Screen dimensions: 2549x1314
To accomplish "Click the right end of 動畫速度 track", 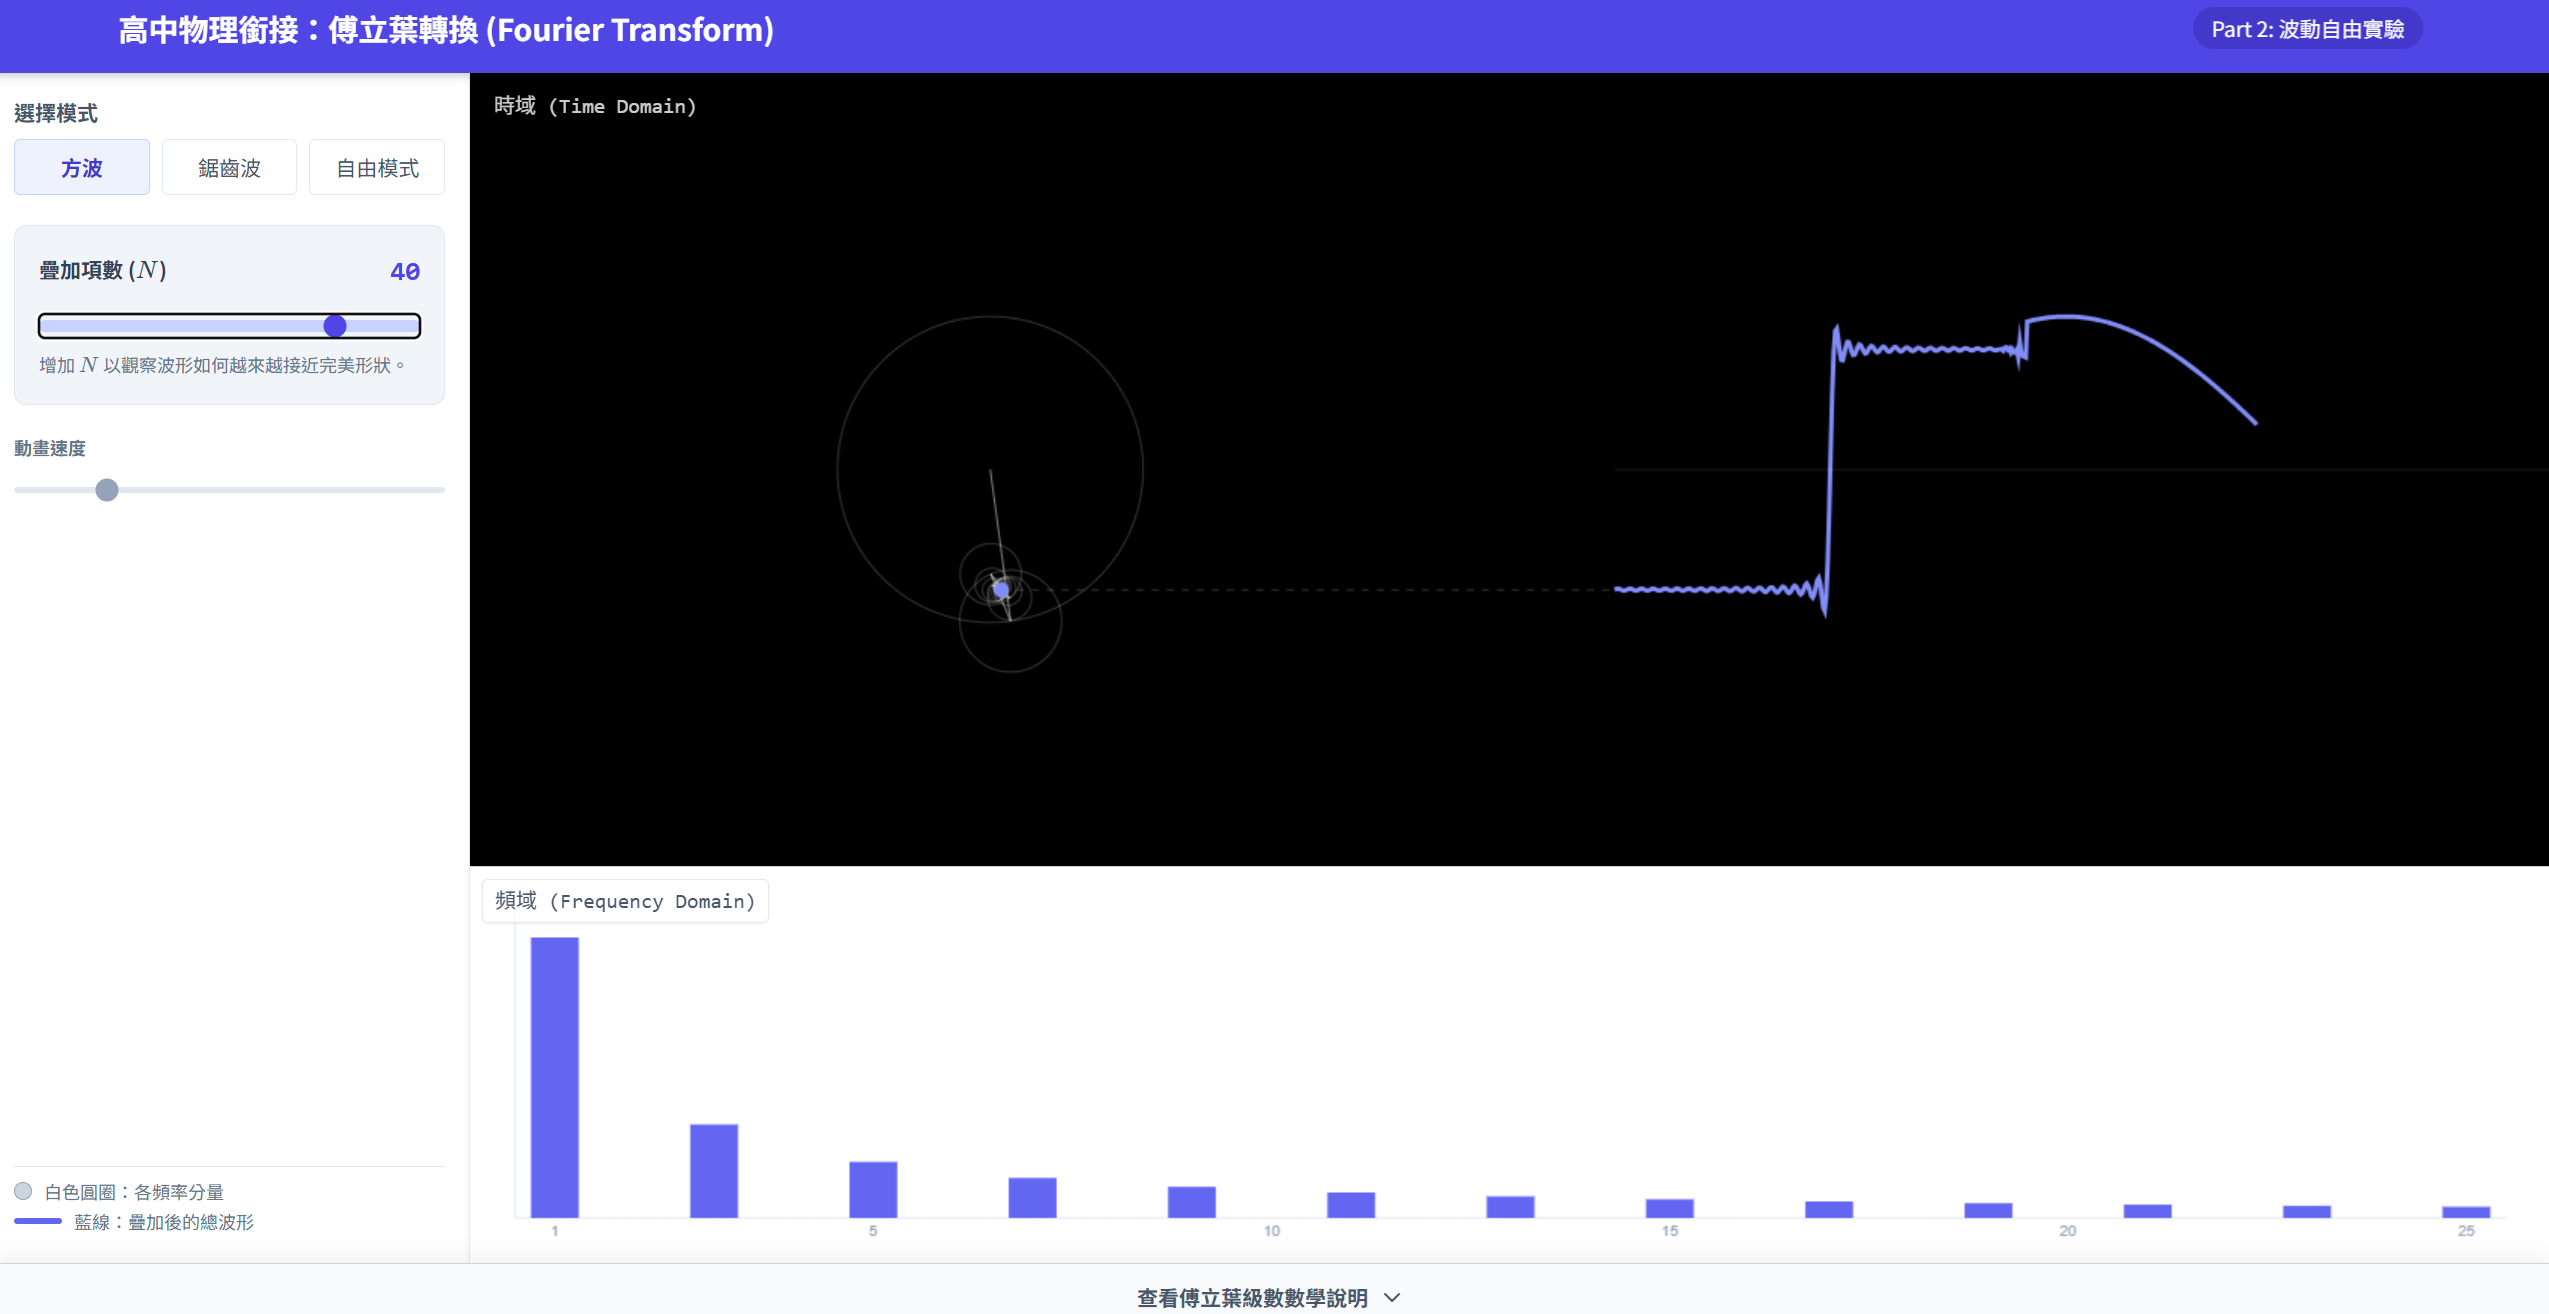I will point(440,490).
